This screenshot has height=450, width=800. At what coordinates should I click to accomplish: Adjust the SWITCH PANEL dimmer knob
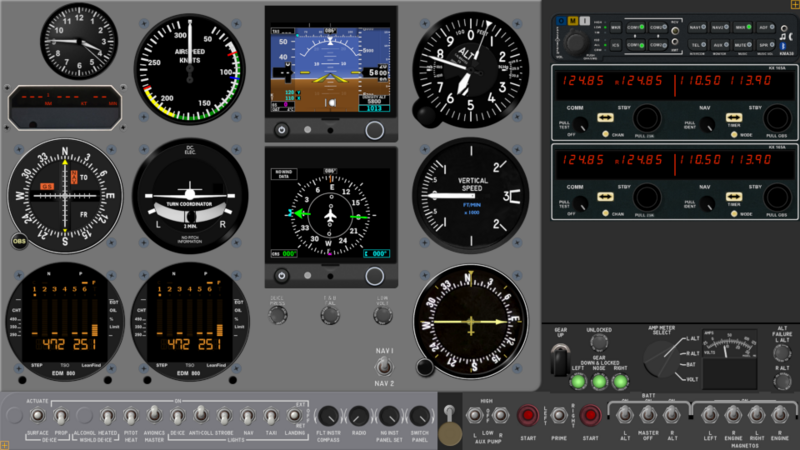(x=419, y=416)
